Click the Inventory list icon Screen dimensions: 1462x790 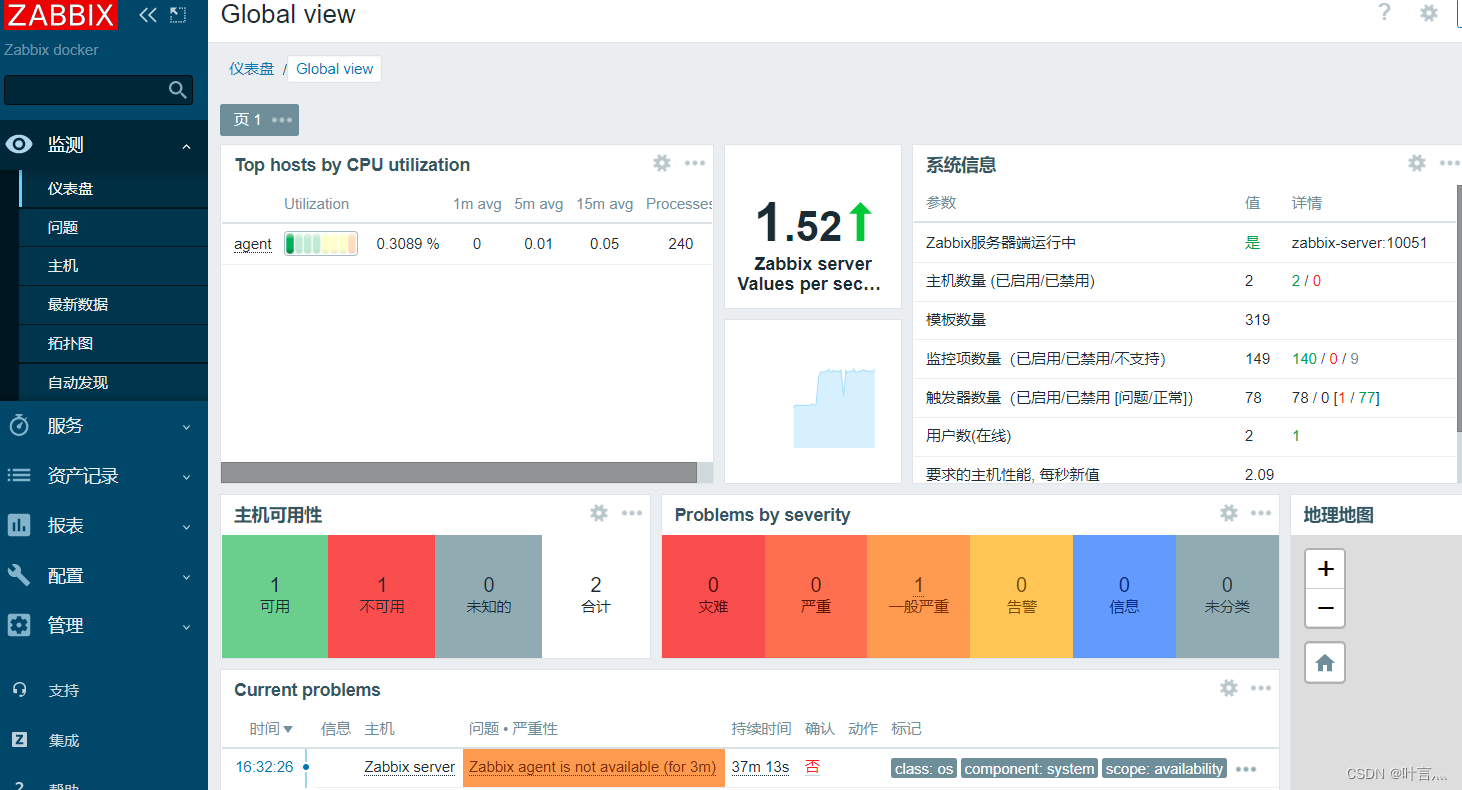(x=19, y=475)
